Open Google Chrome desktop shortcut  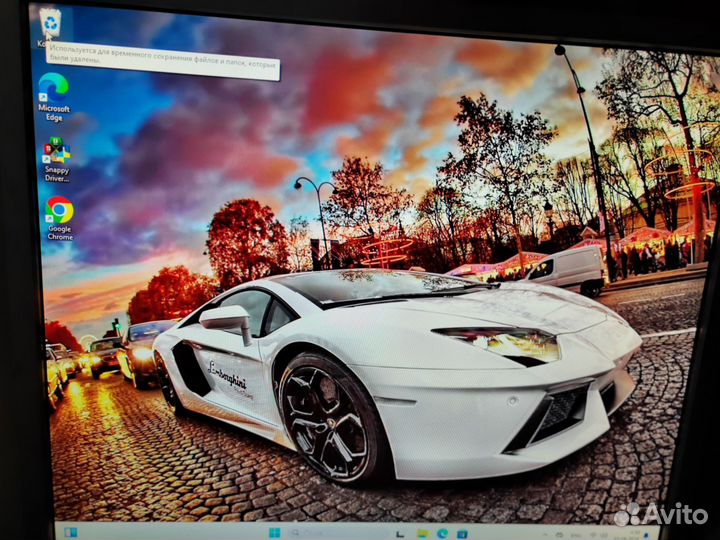click(x=60, y=219)
